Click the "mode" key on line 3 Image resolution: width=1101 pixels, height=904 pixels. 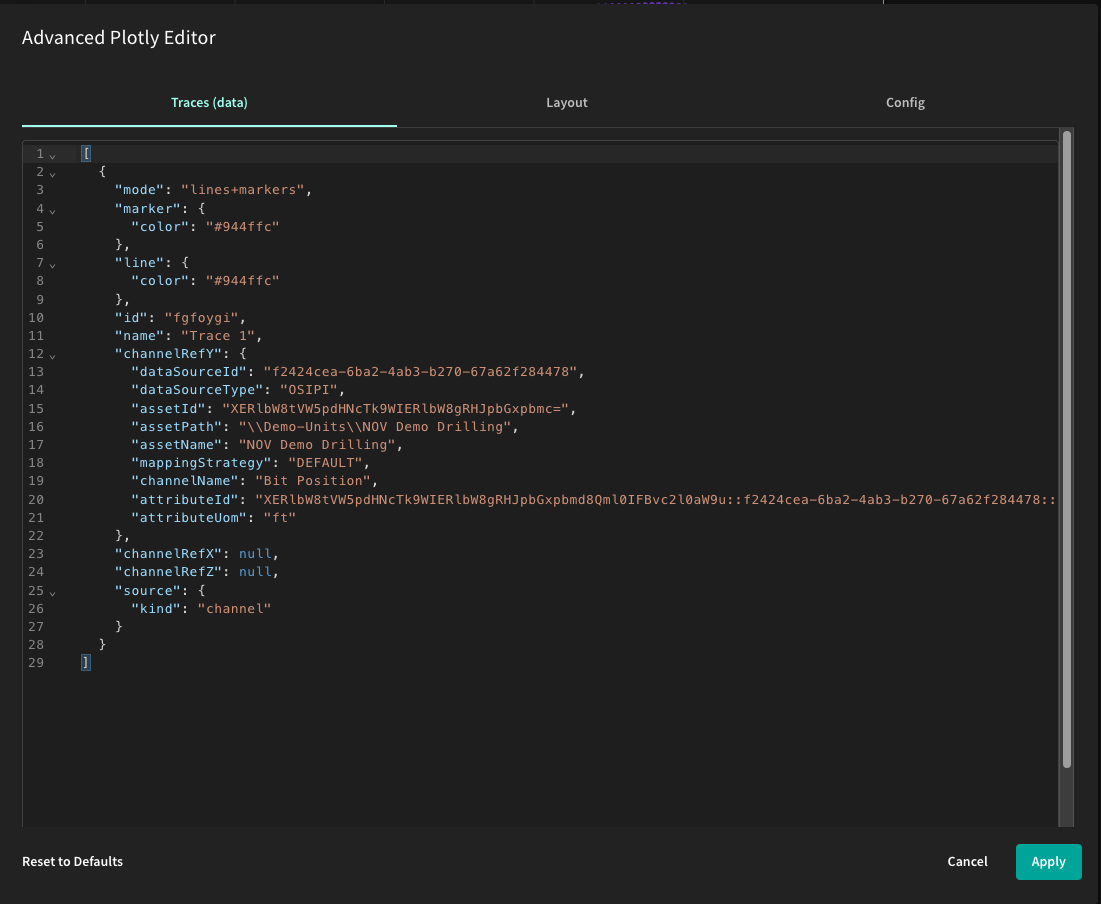[140, 190]
